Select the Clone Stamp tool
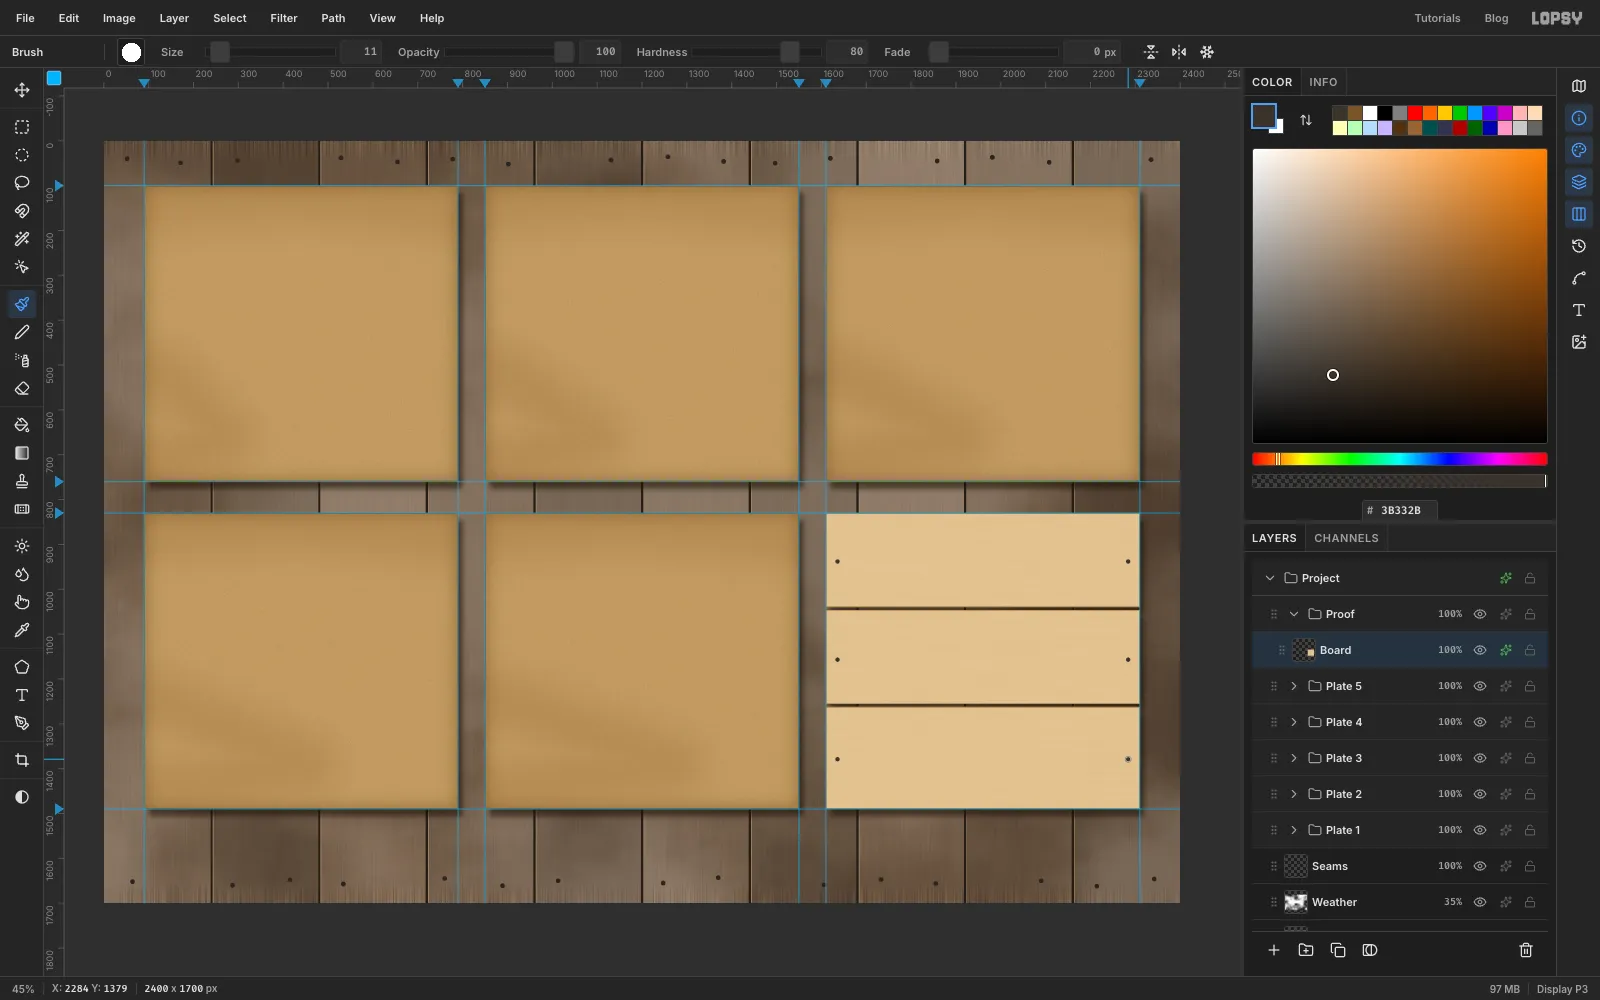Image resolution: width=1600 pixels, height=1000 pixels. point(22,481)
